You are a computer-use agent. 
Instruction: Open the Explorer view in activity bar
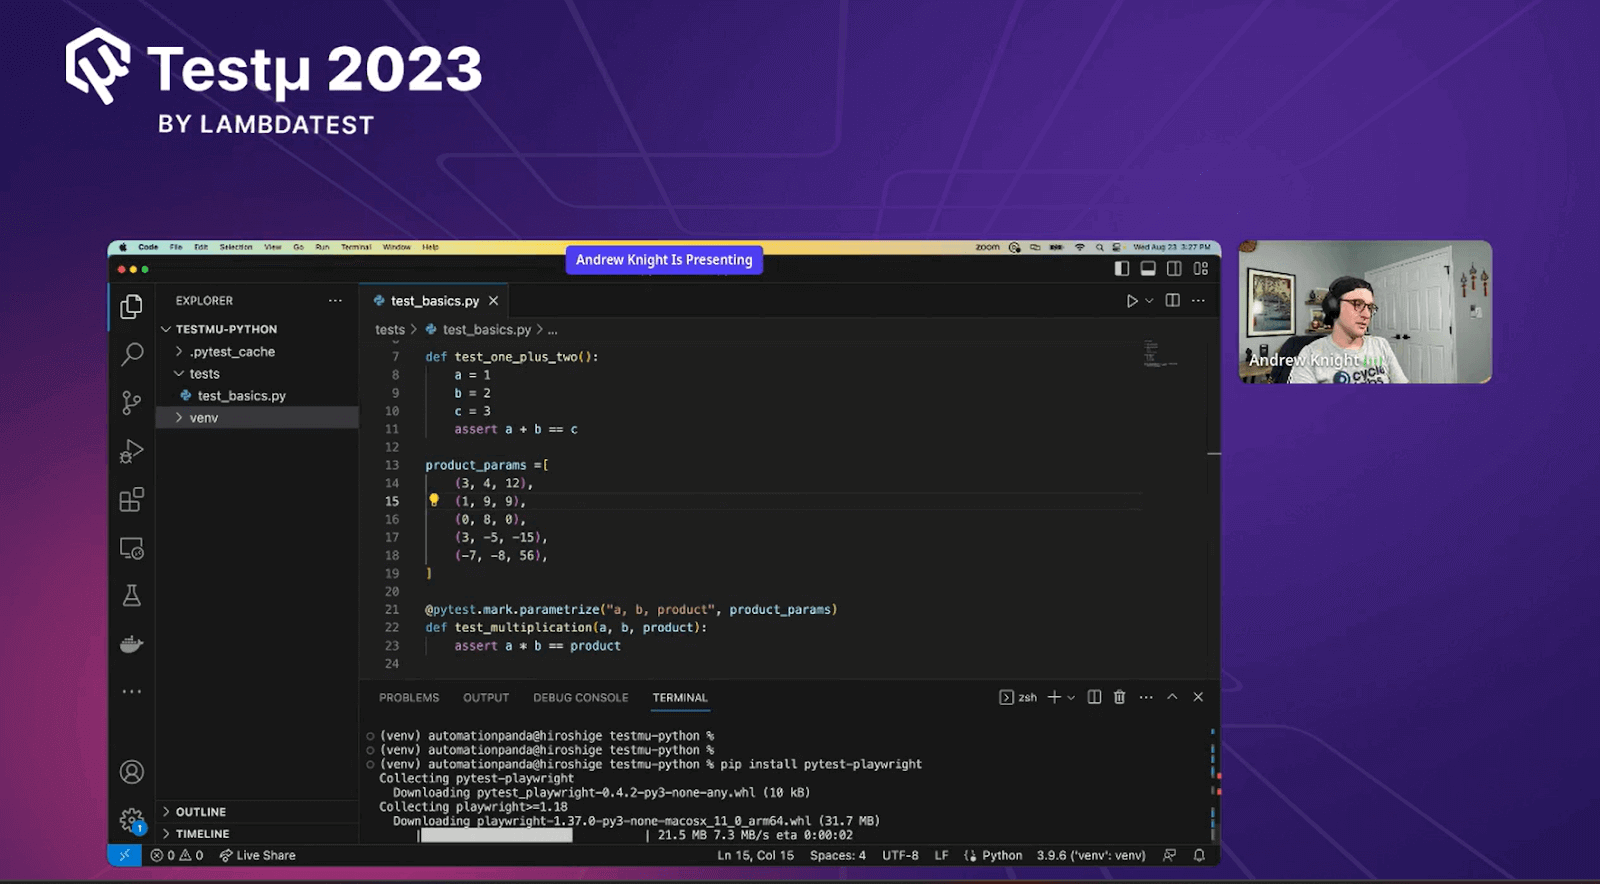tap(131, 306)
